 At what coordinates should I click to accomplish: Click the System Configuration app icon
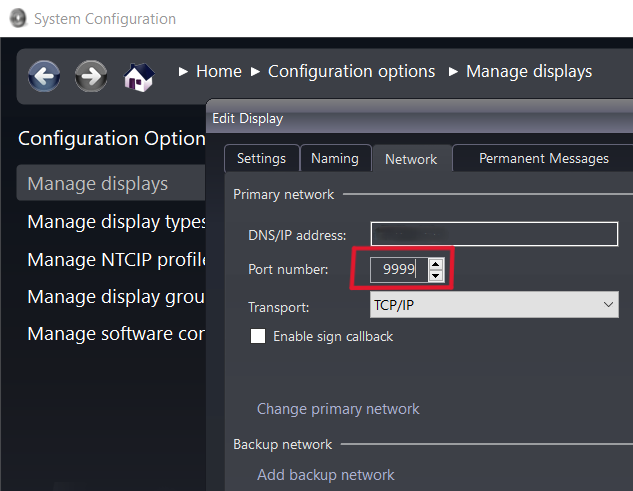tap(17, 19)
